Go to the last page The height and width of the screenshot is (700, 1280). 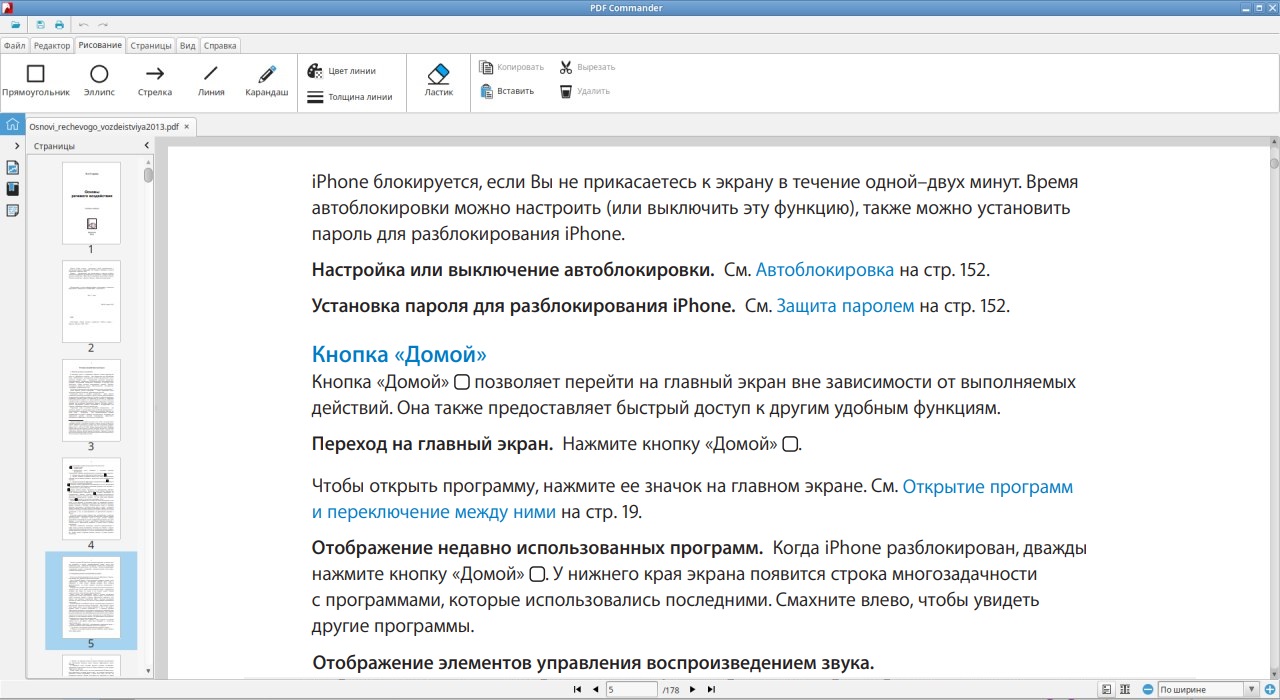pyautogui.click(x=711, y=690)
